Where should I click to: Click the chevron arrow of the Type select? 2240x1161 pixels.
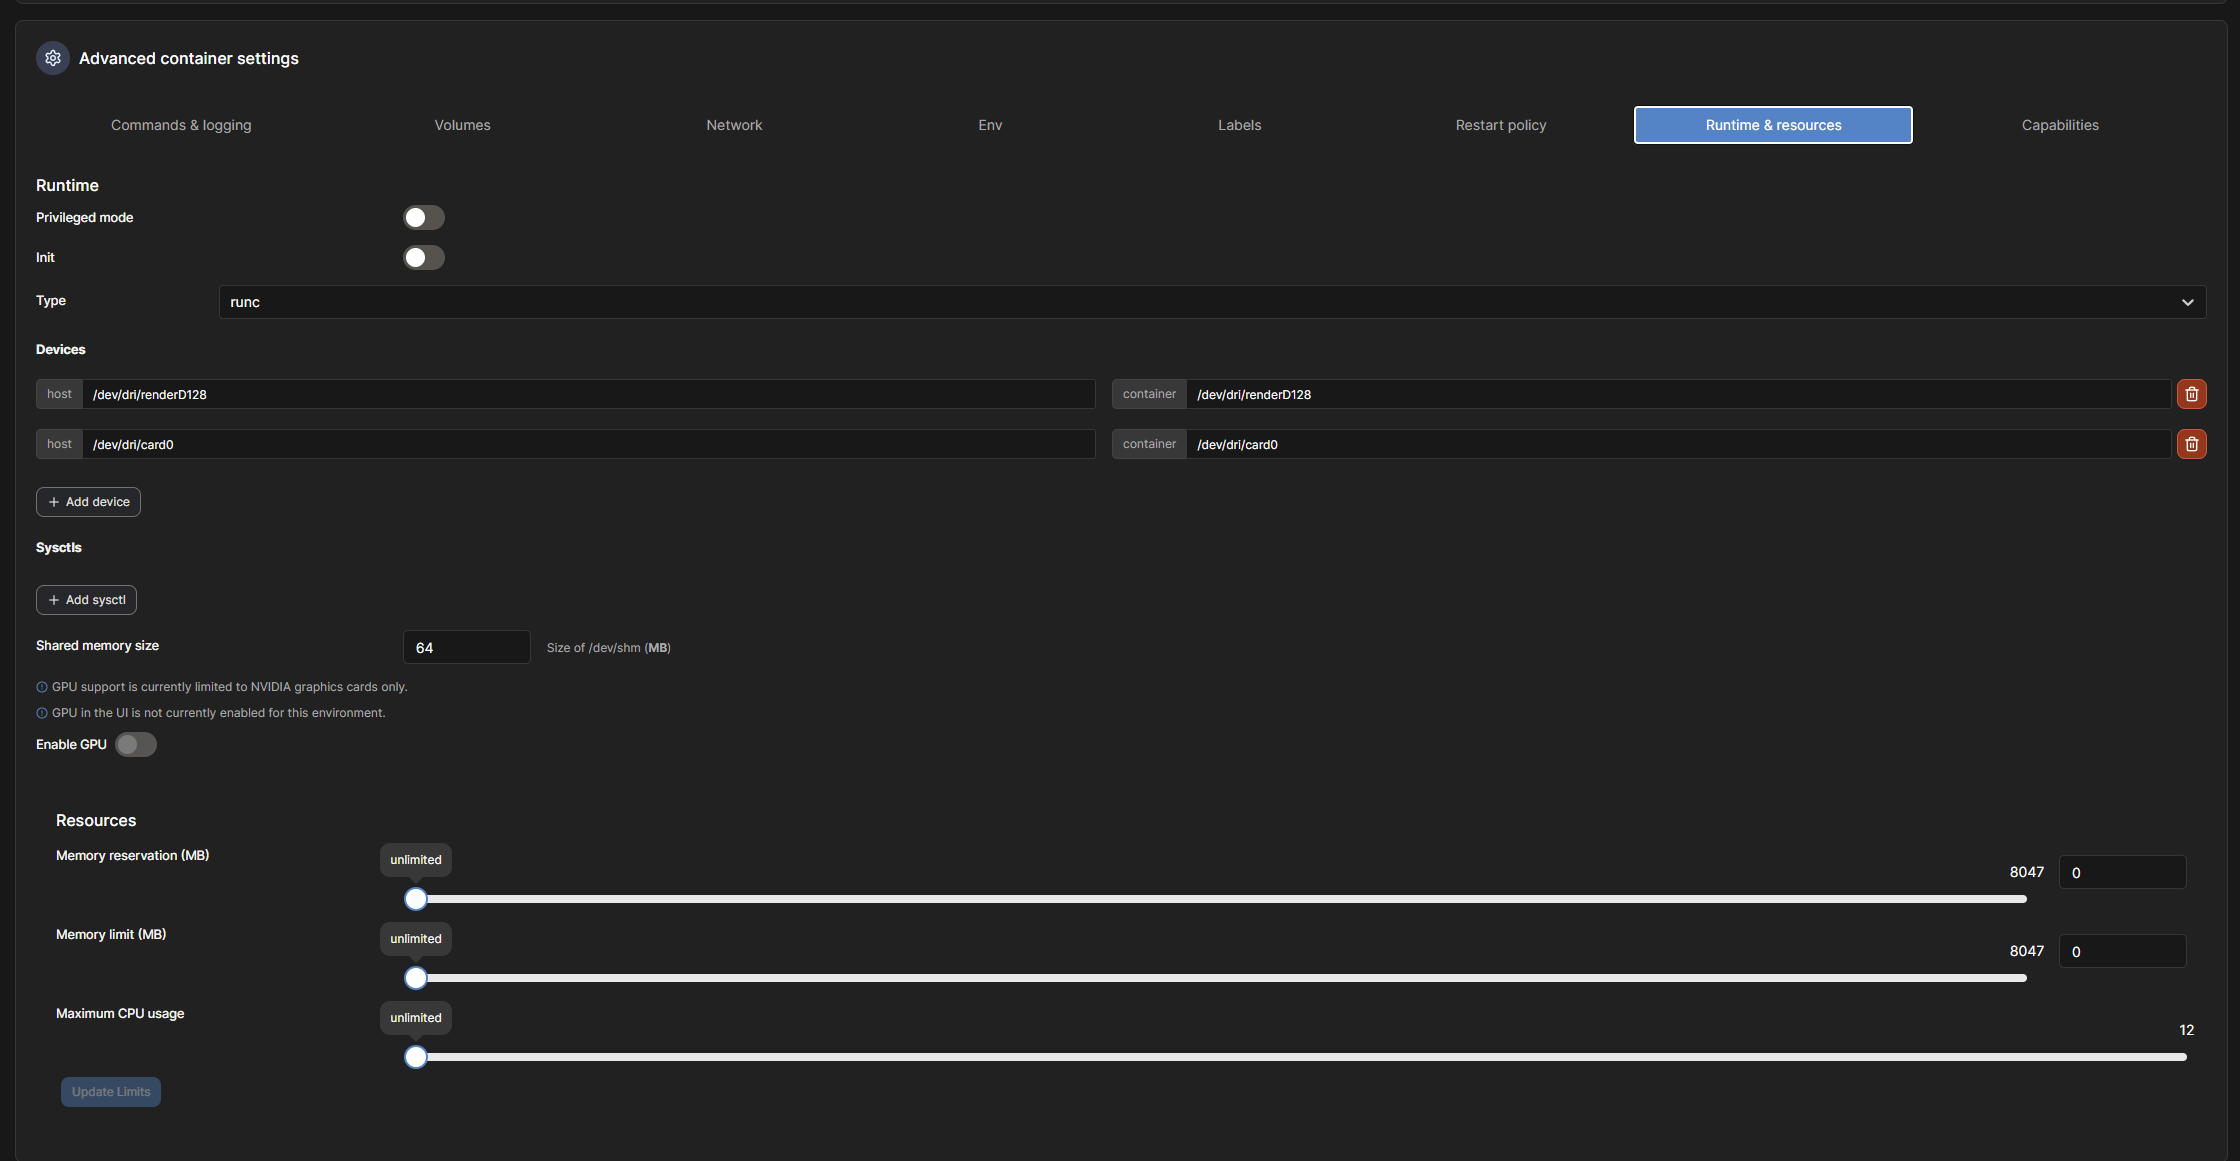2187,302
